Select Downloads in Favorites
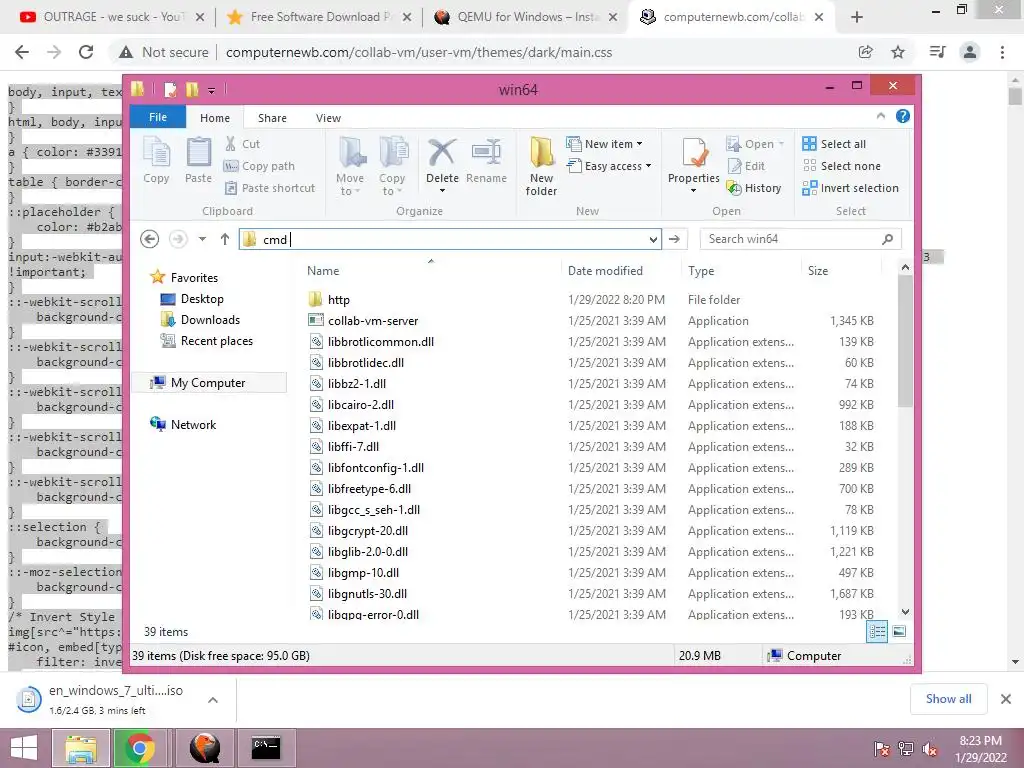 click(200, 320)
